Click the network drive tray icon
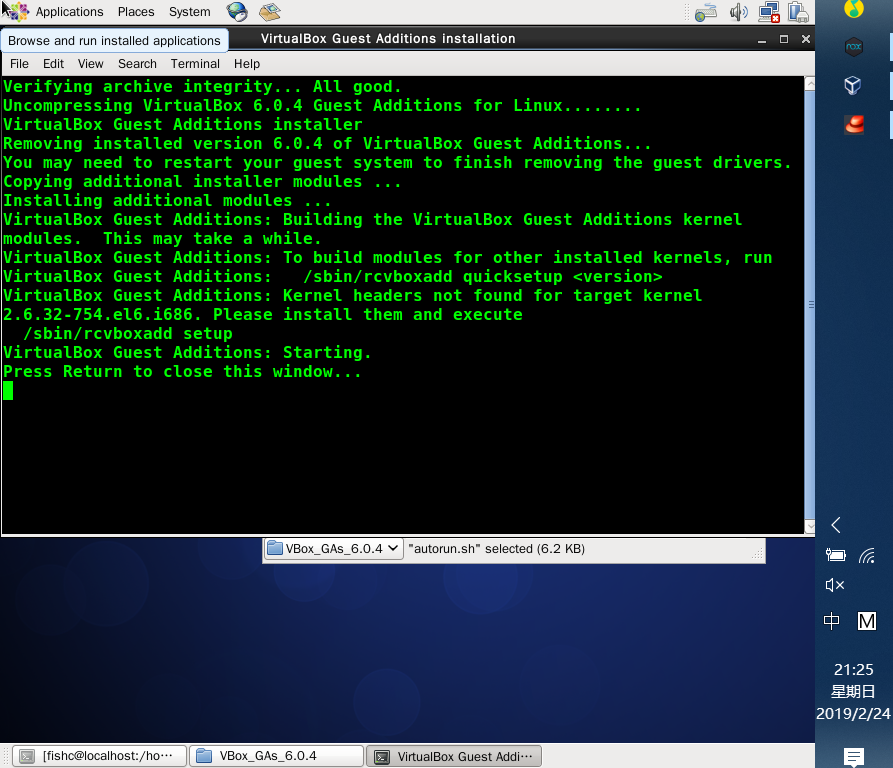 (x=706, y=12)
